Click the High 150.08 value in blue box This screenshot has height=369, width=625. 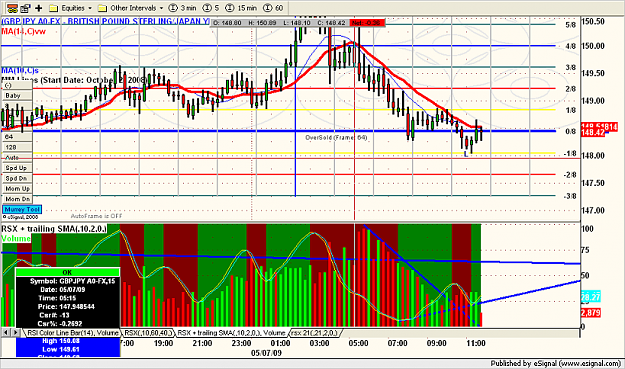pyautogui.click(x=61, y=341)
